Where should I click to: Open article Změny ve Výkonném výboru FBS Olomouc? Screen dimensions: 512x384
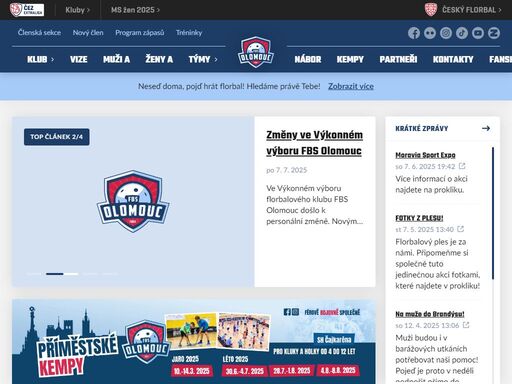tap(314, 143)
